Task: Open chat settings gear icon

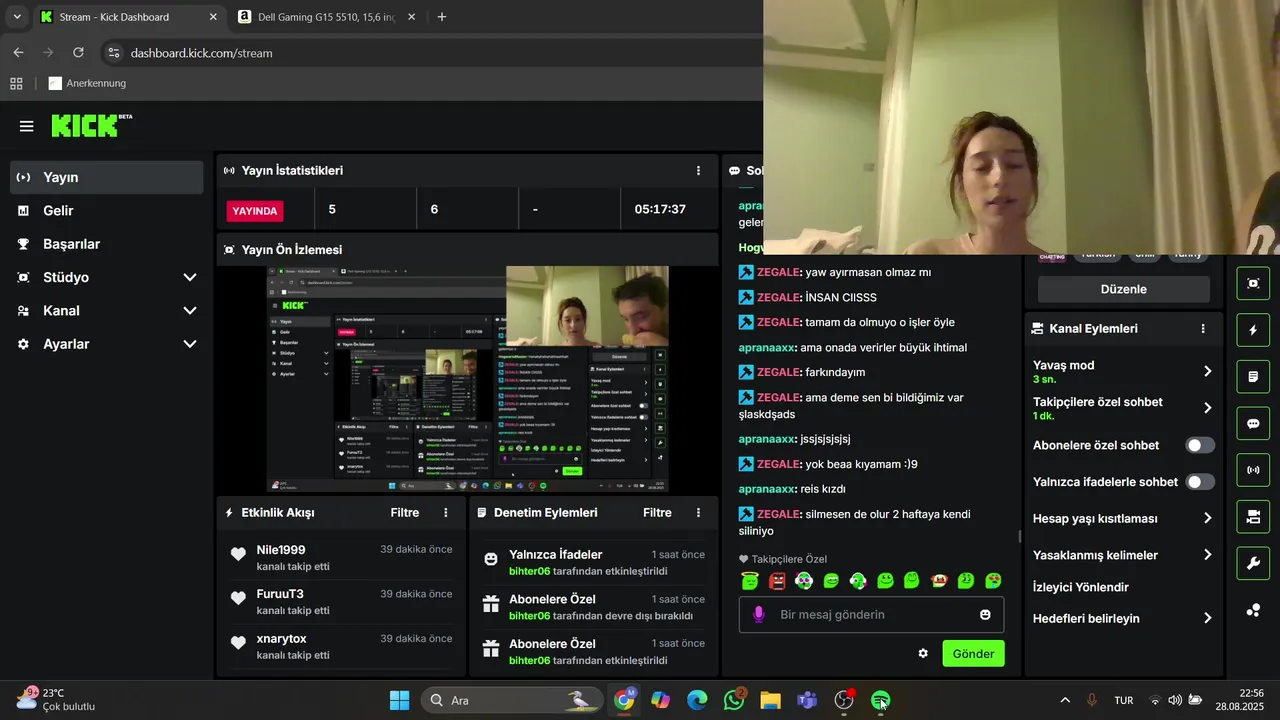Action: [x=923, y=654]
